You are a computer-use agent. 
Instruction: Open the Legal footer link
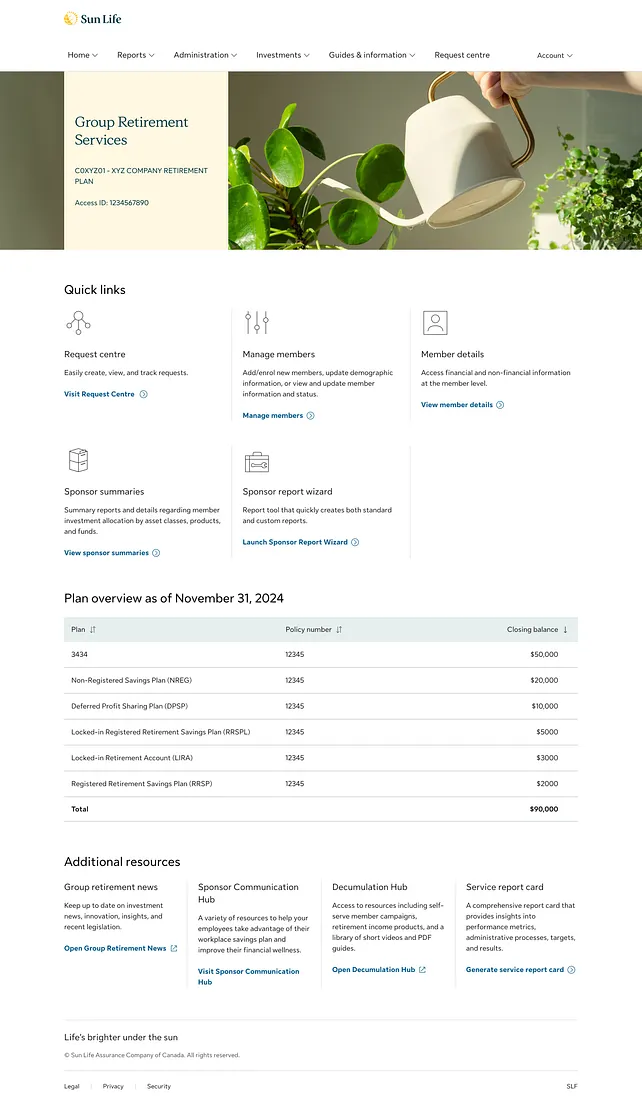click(x=72, y=1086)
